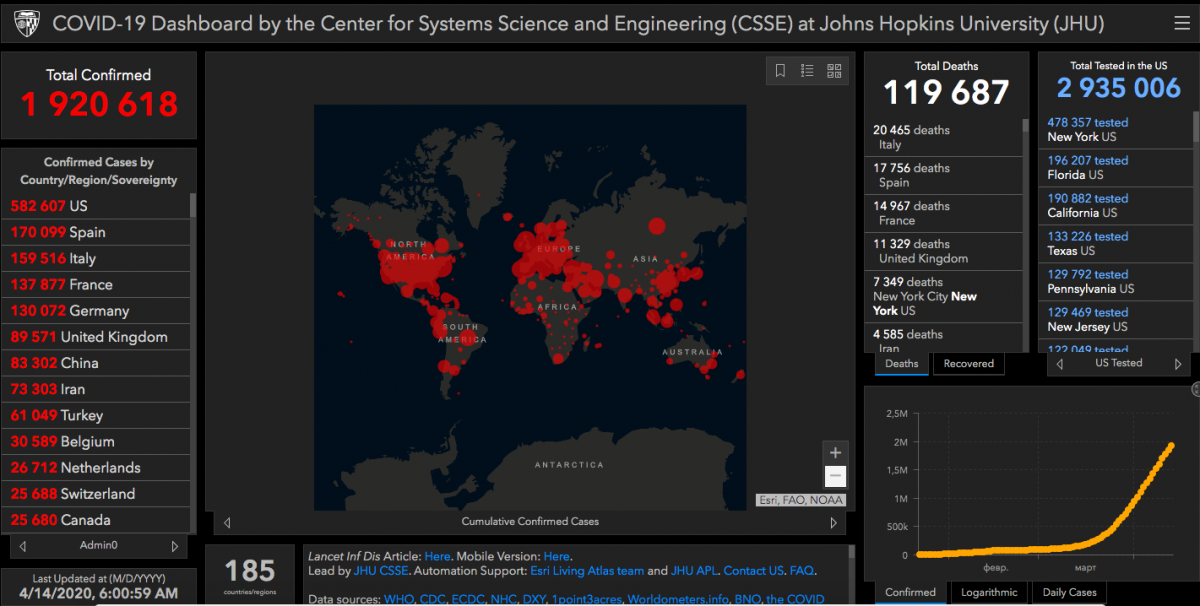Go to next Admin0 list view

point(174,546)
